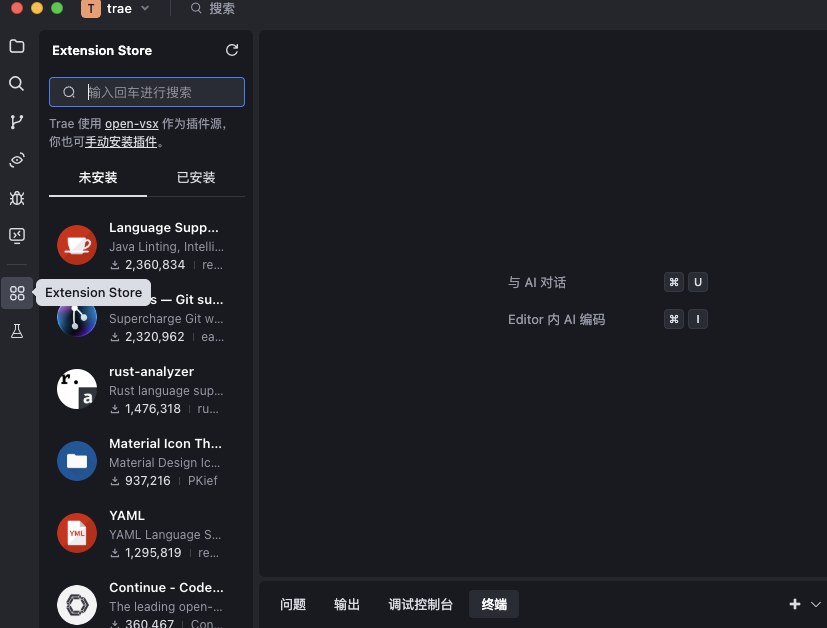Click the trae project name label
Viewport: 827px width, 628px height.
pyautogui.click(x=119, y=8)
